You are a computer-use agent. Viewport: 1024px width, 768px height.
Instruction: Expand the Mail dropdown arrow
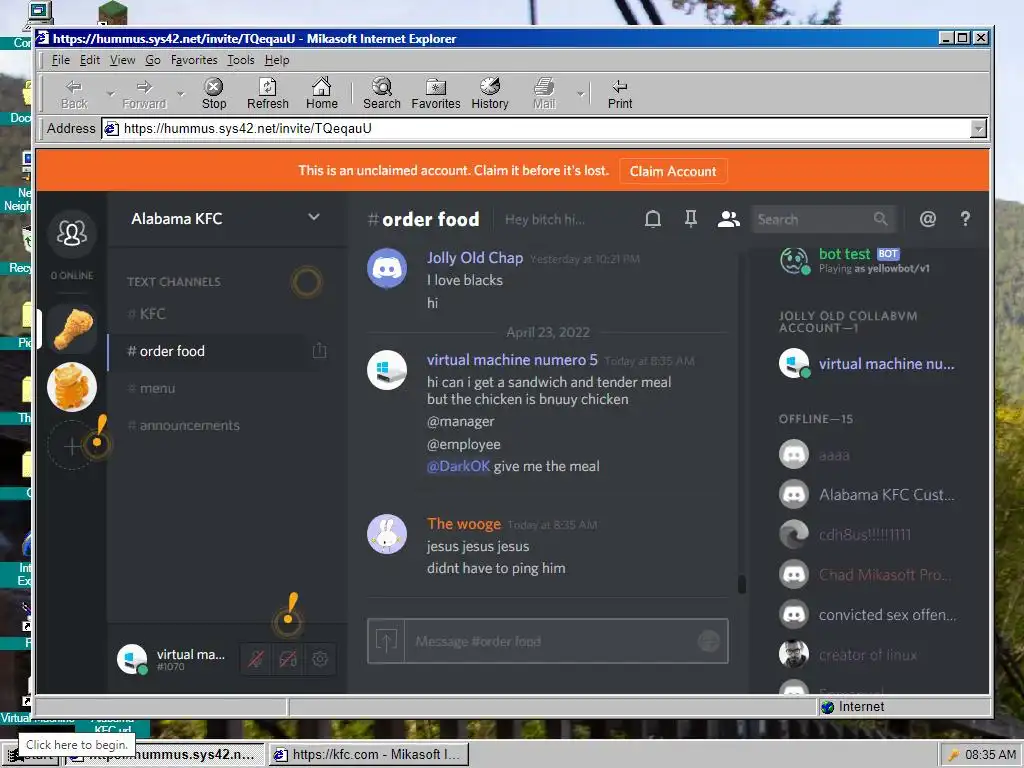coord(581,94)
